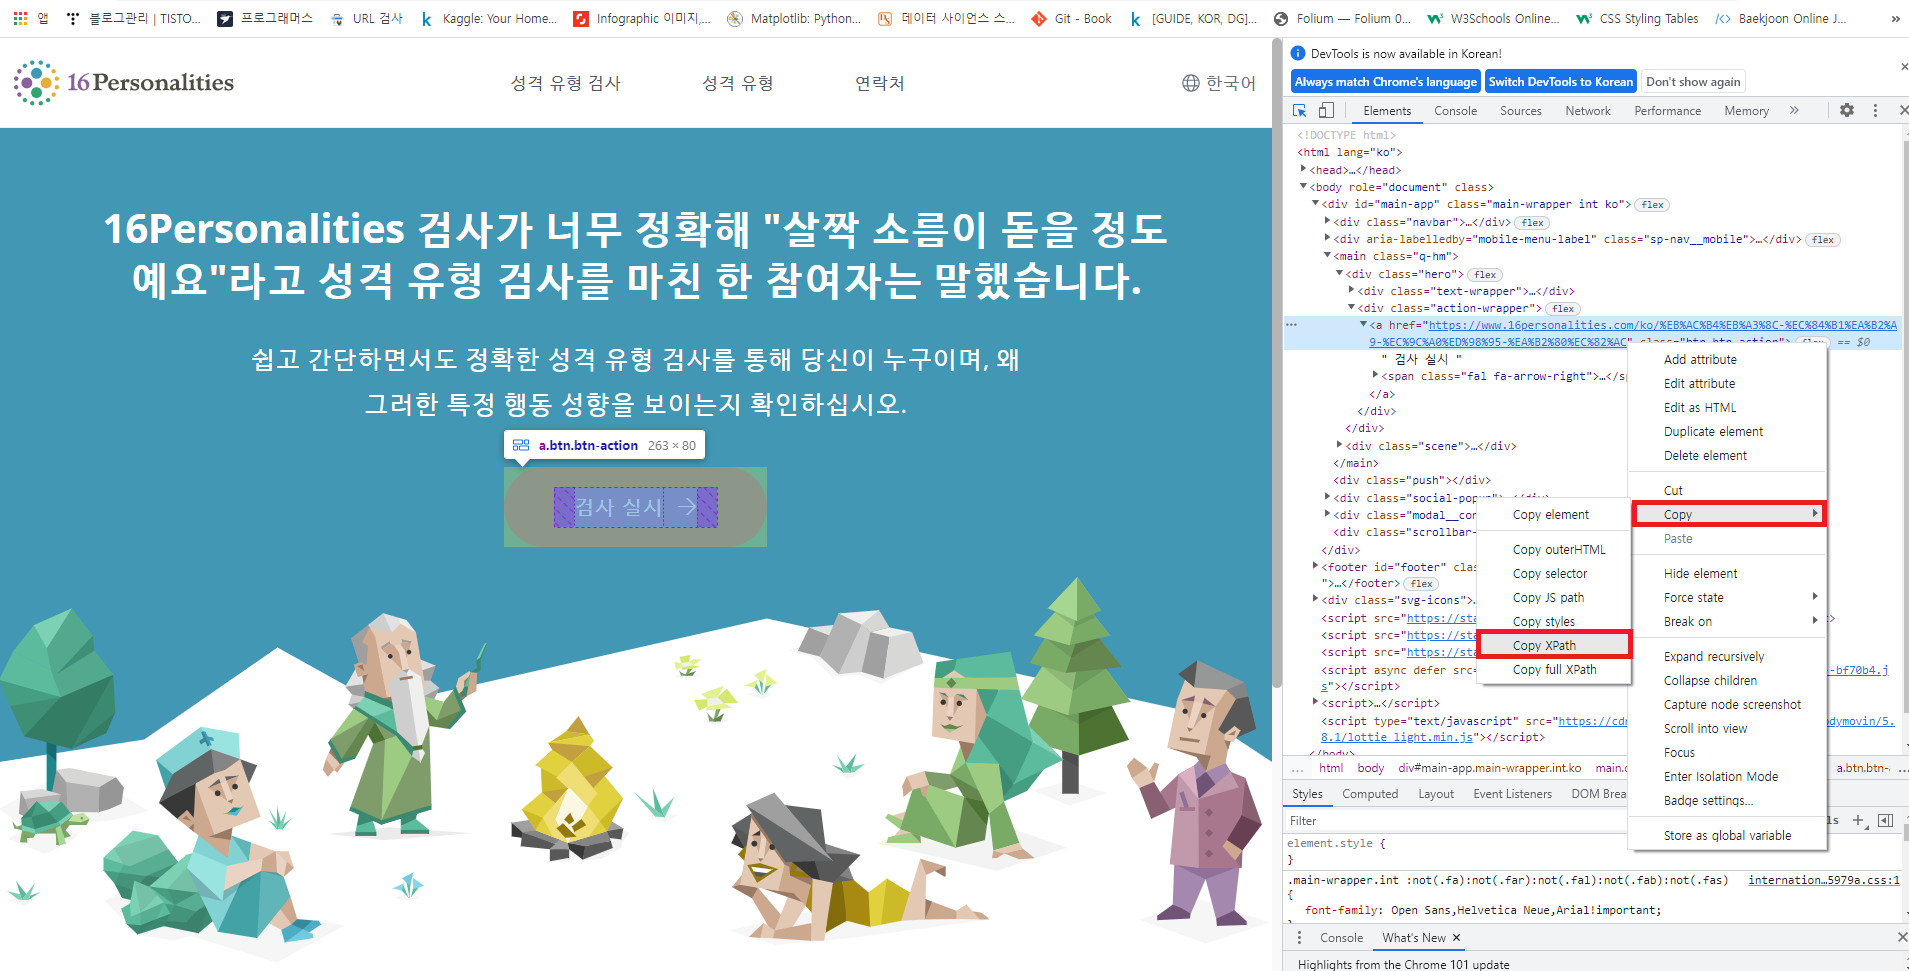Close the bottom drawer panel
The height and width of the screenshot is (971, 1909).
(1902, 937)
